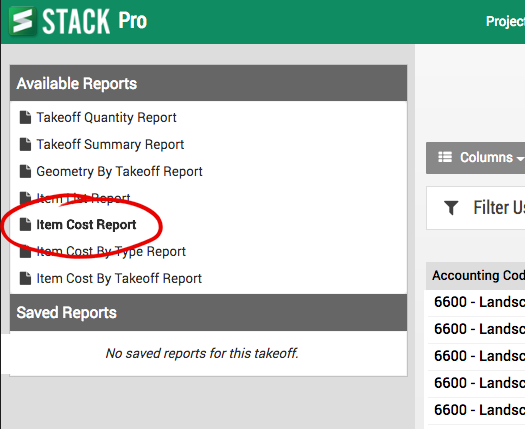Open the Takeoff Quantity Report

(x=106, y=118)
